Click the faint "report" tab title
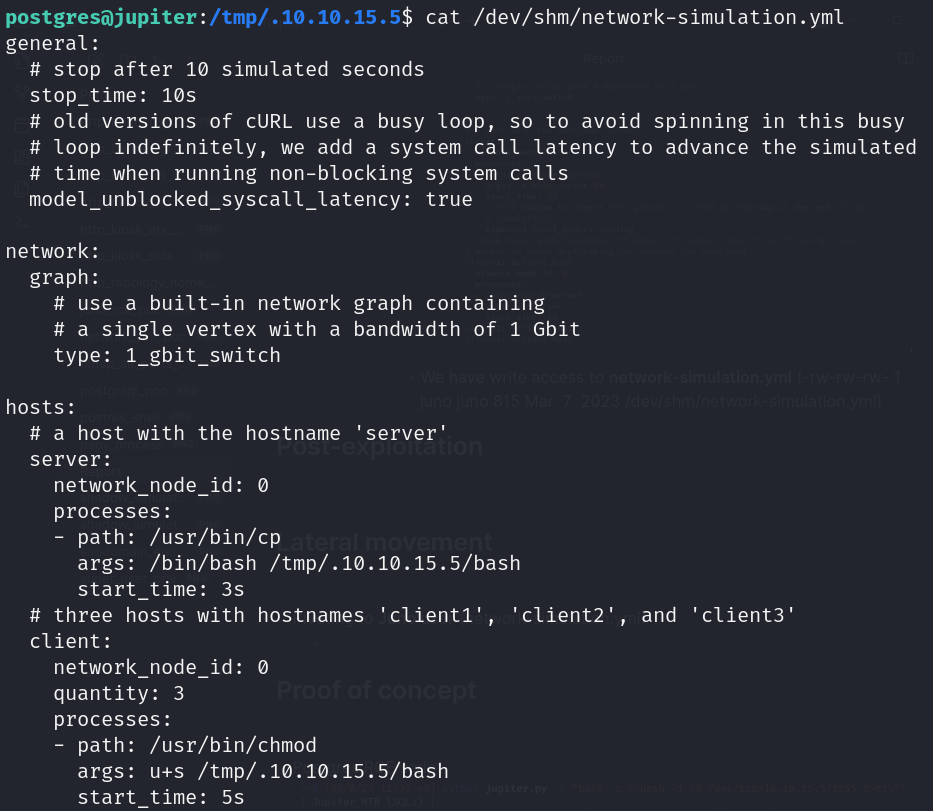The width and height of the screenshot is (933, 811). click(603, 59)
